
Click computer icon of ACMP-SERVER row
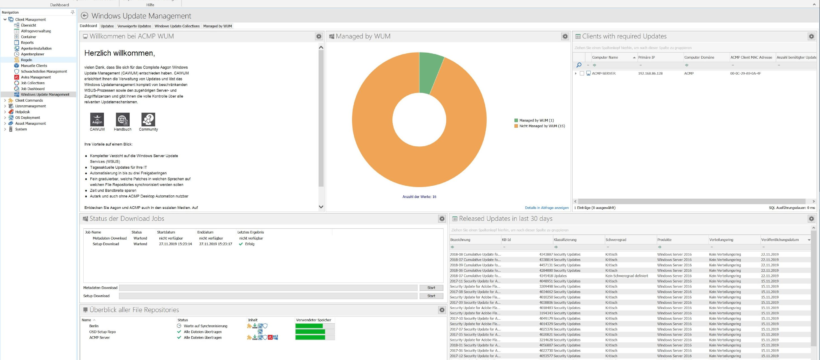[588, 73]
